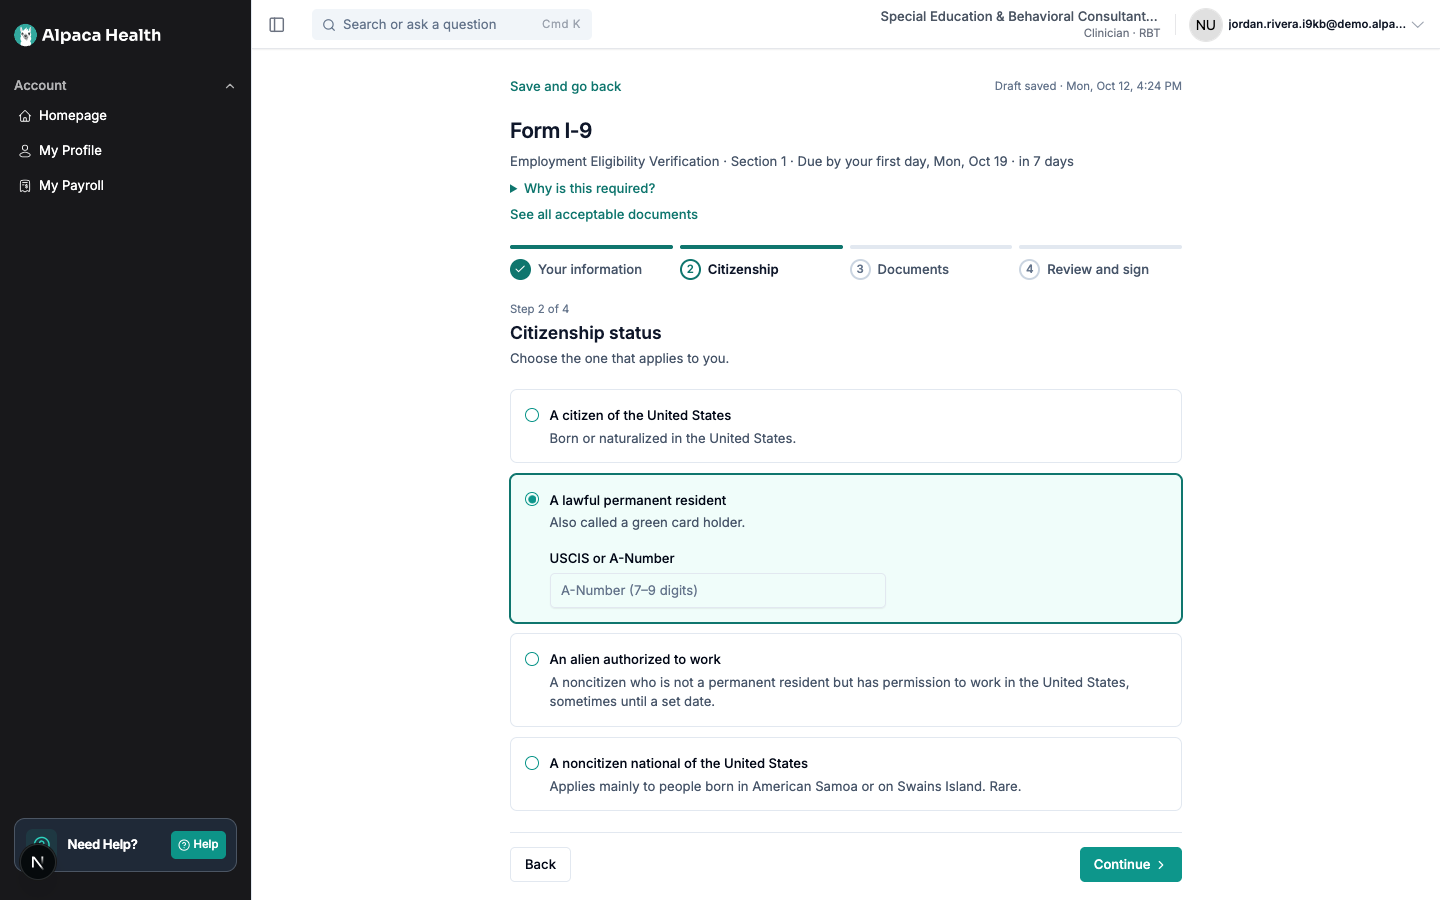Image resolution: width=1440 pixels, height=900 pixels.
Task: Open the Citizenship step label
Action: (x=743, y=269)
